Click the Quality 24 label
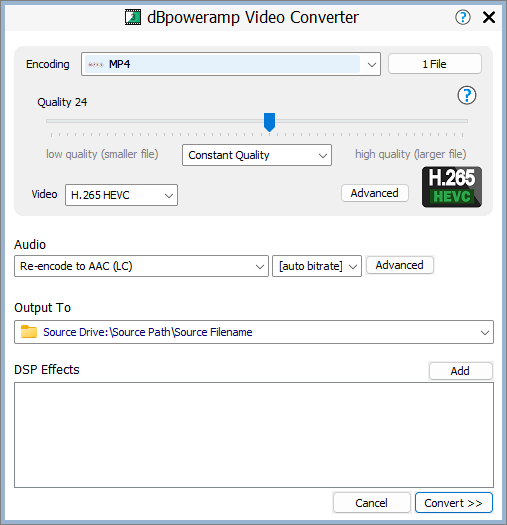This screenshot has height=525, width=507. pyautogui.click(x=62, y=102)
